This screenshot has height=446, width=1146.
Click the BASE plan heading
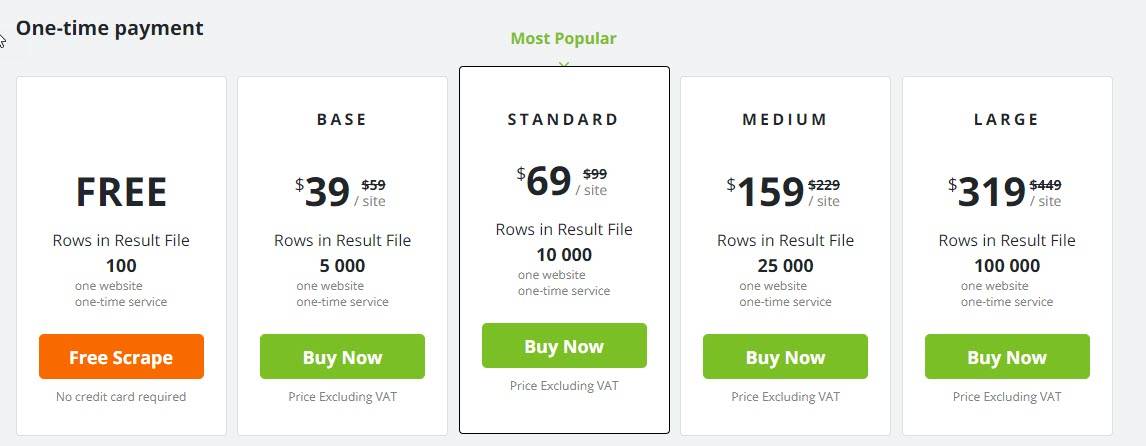click(342, 119)
